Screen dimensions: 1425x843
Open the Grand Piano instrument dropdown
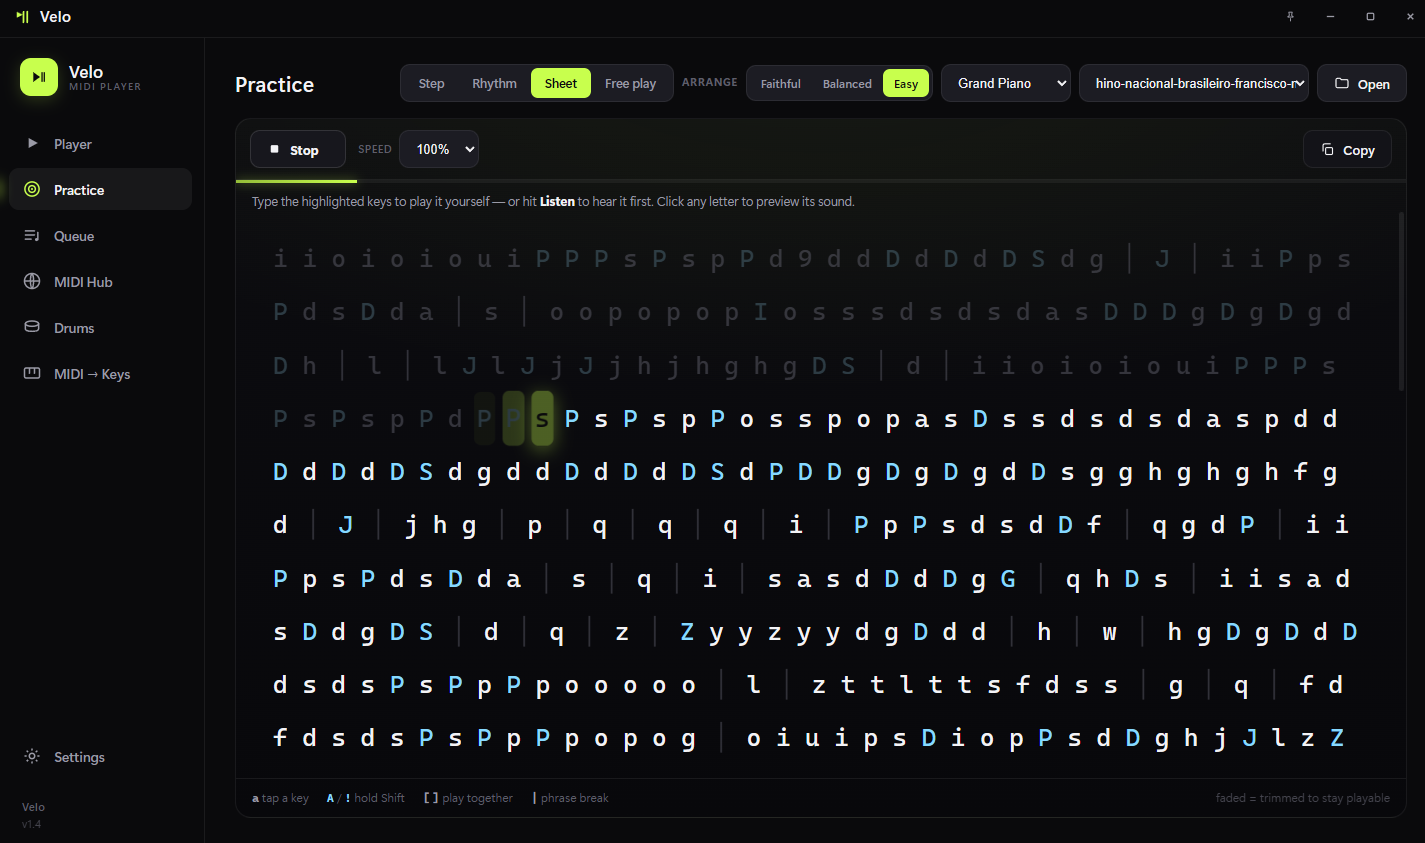click(1006, 83)
